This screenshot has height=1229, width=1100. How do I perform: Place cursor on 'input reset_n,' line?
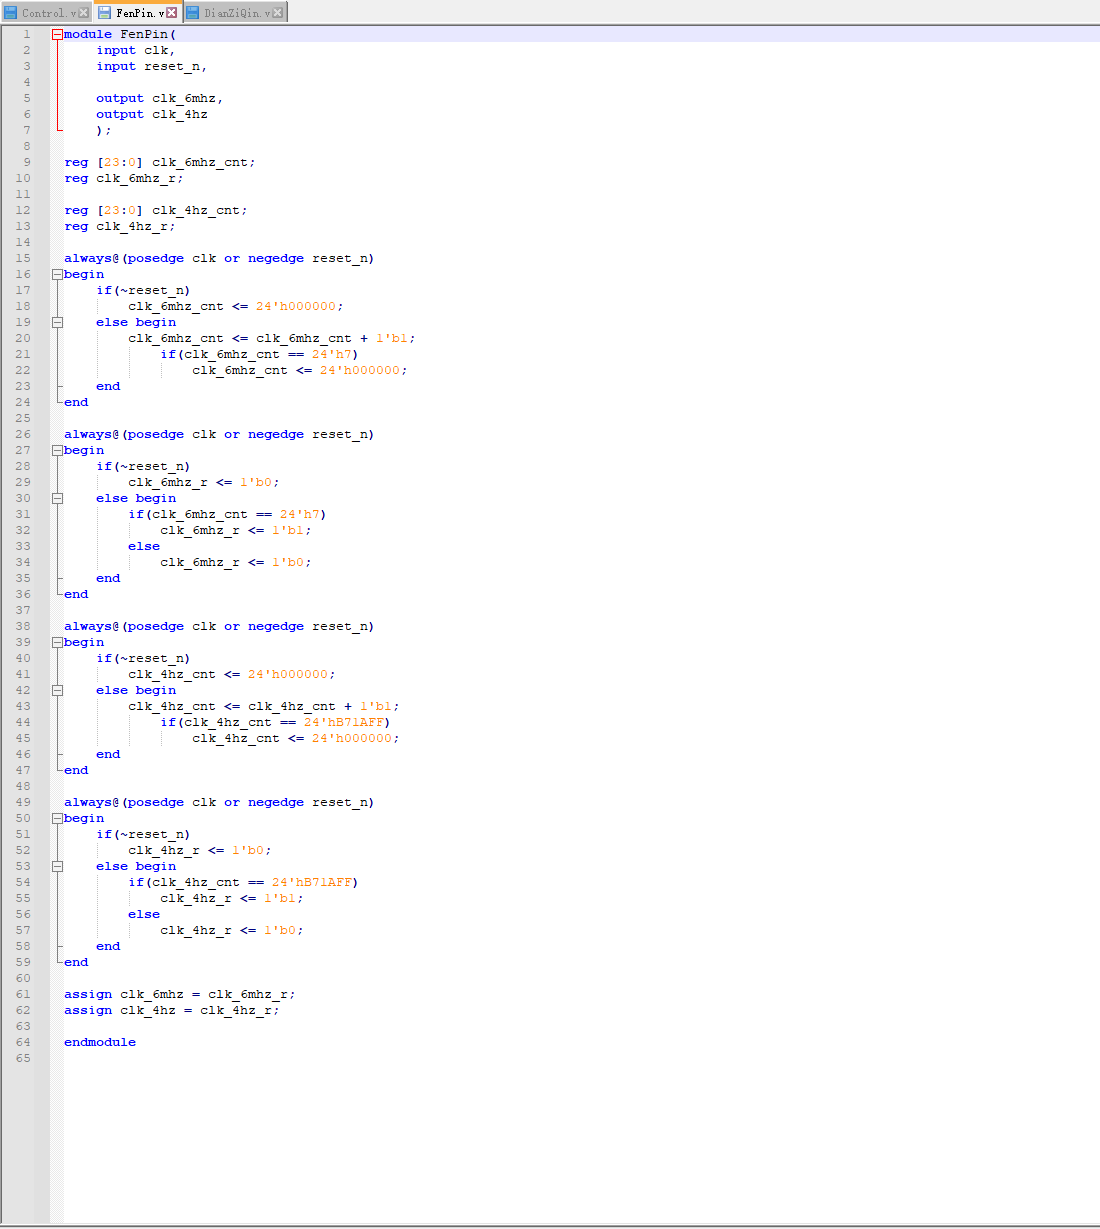152,66
